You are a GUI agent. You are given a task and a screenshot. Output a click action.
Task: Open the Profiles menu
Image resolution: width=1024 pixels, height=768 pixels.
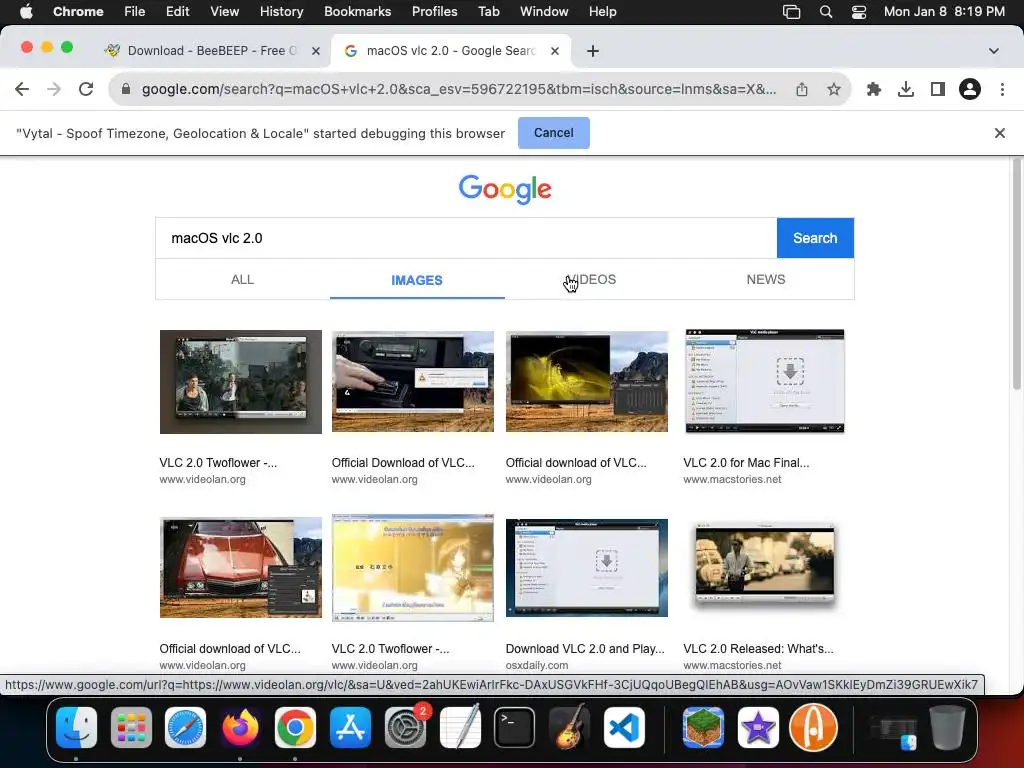pos(434,12)
